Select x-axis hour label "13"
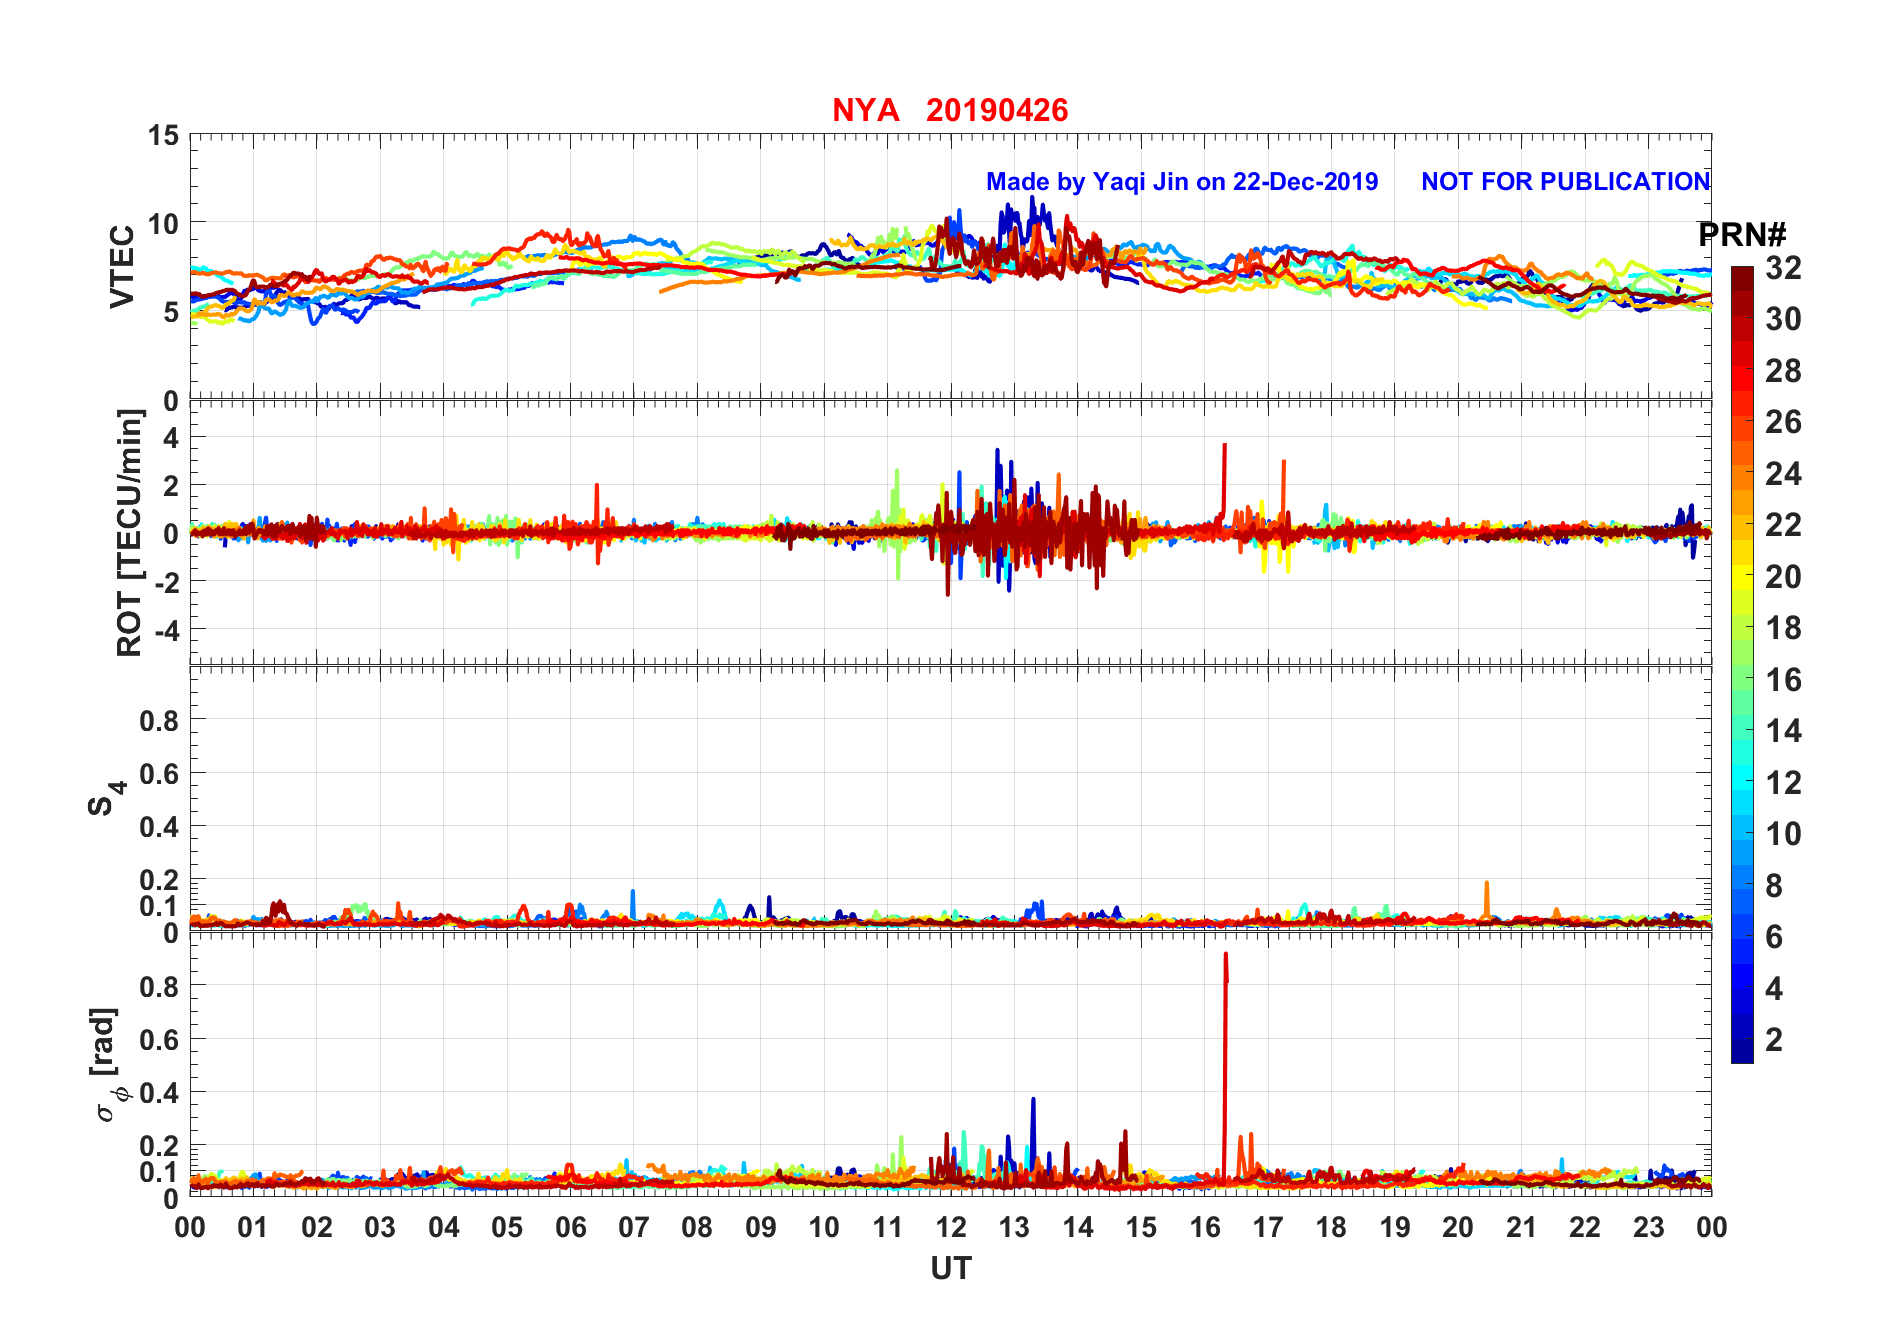This screenshot has height=1330, width=1902. point(1014,1227)
